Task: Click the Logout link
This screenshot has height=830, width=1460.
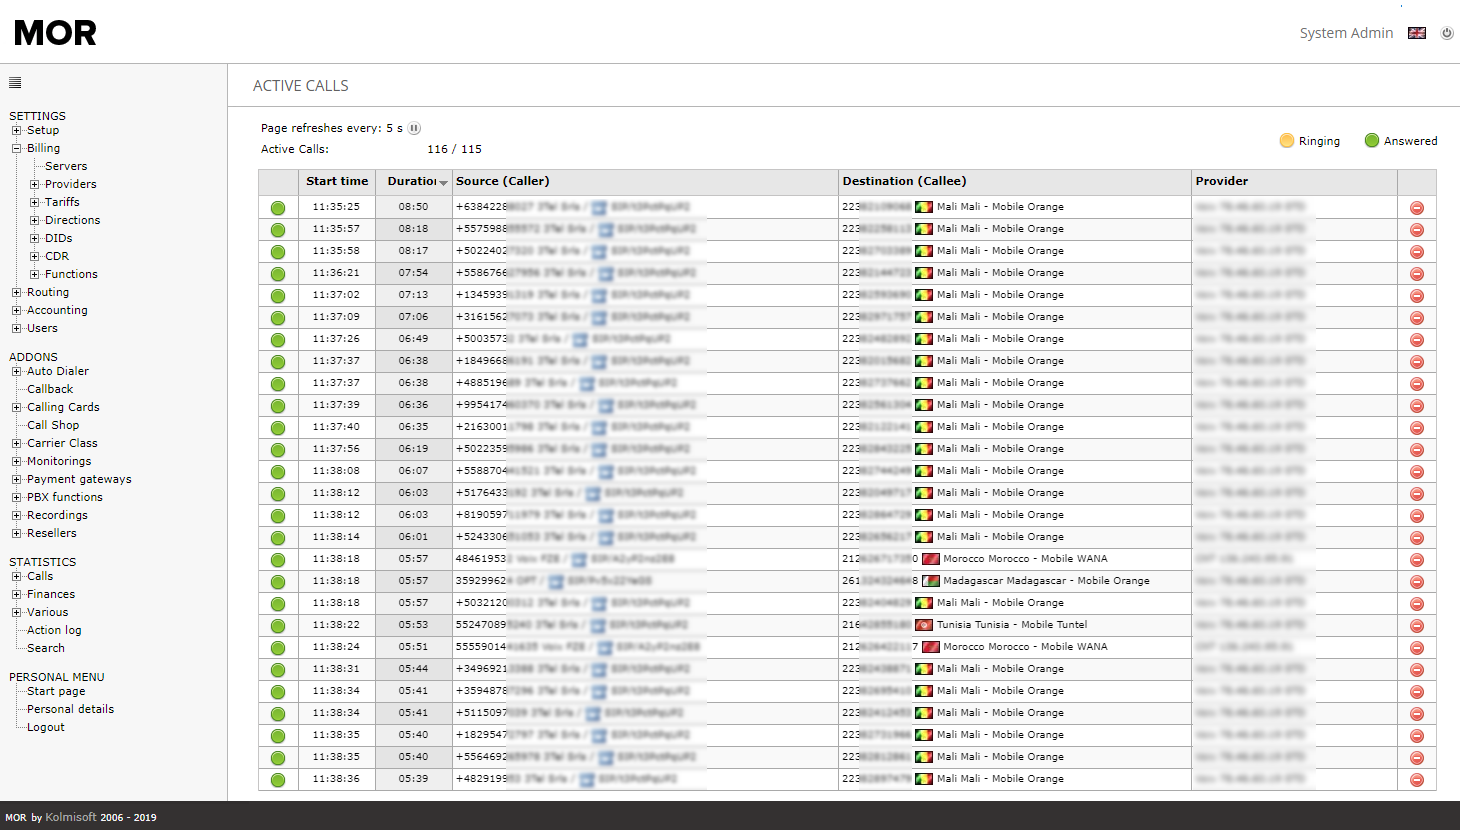Action: click(x=46, y=727)
